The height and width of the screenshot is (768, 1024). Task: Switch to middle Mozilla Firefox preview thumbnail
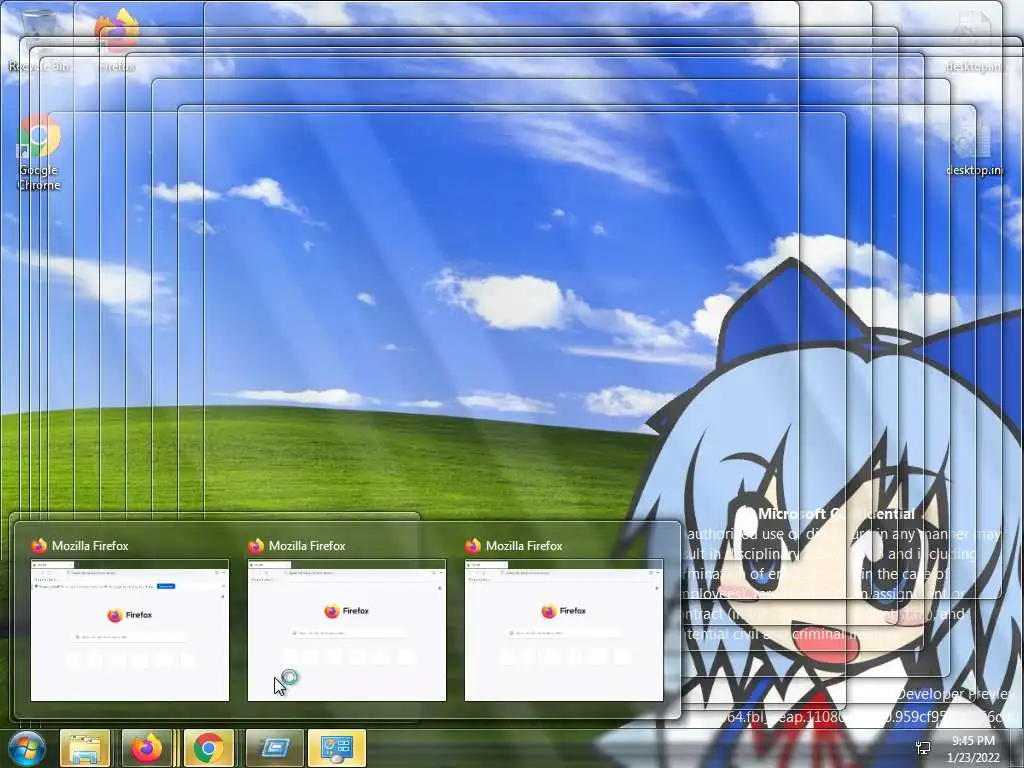click(x=347, y=630)
